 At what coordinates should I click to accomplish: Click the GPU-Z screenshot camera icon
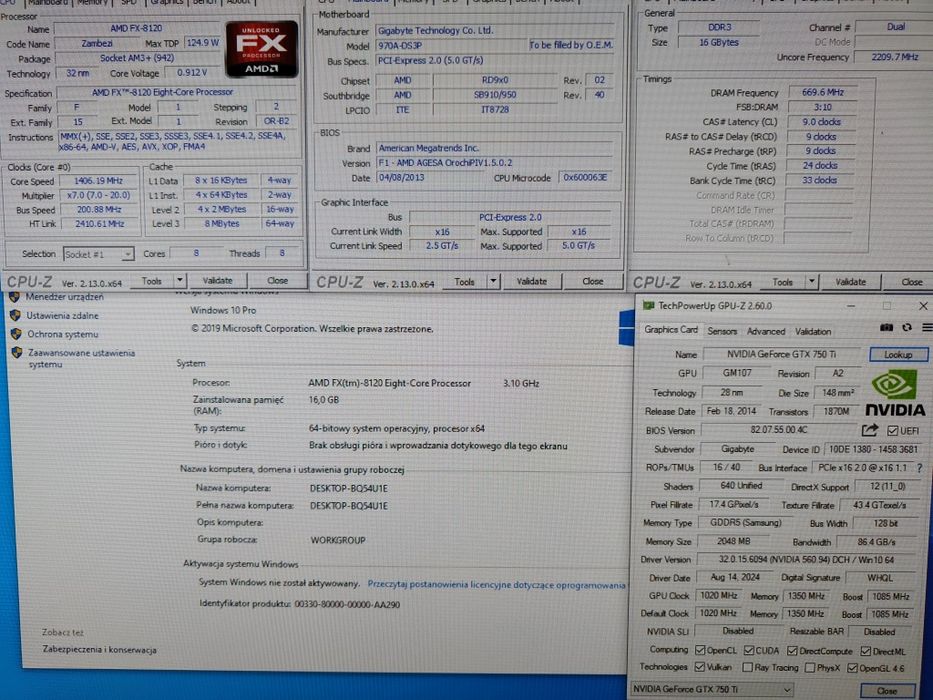tap(886, 327)
